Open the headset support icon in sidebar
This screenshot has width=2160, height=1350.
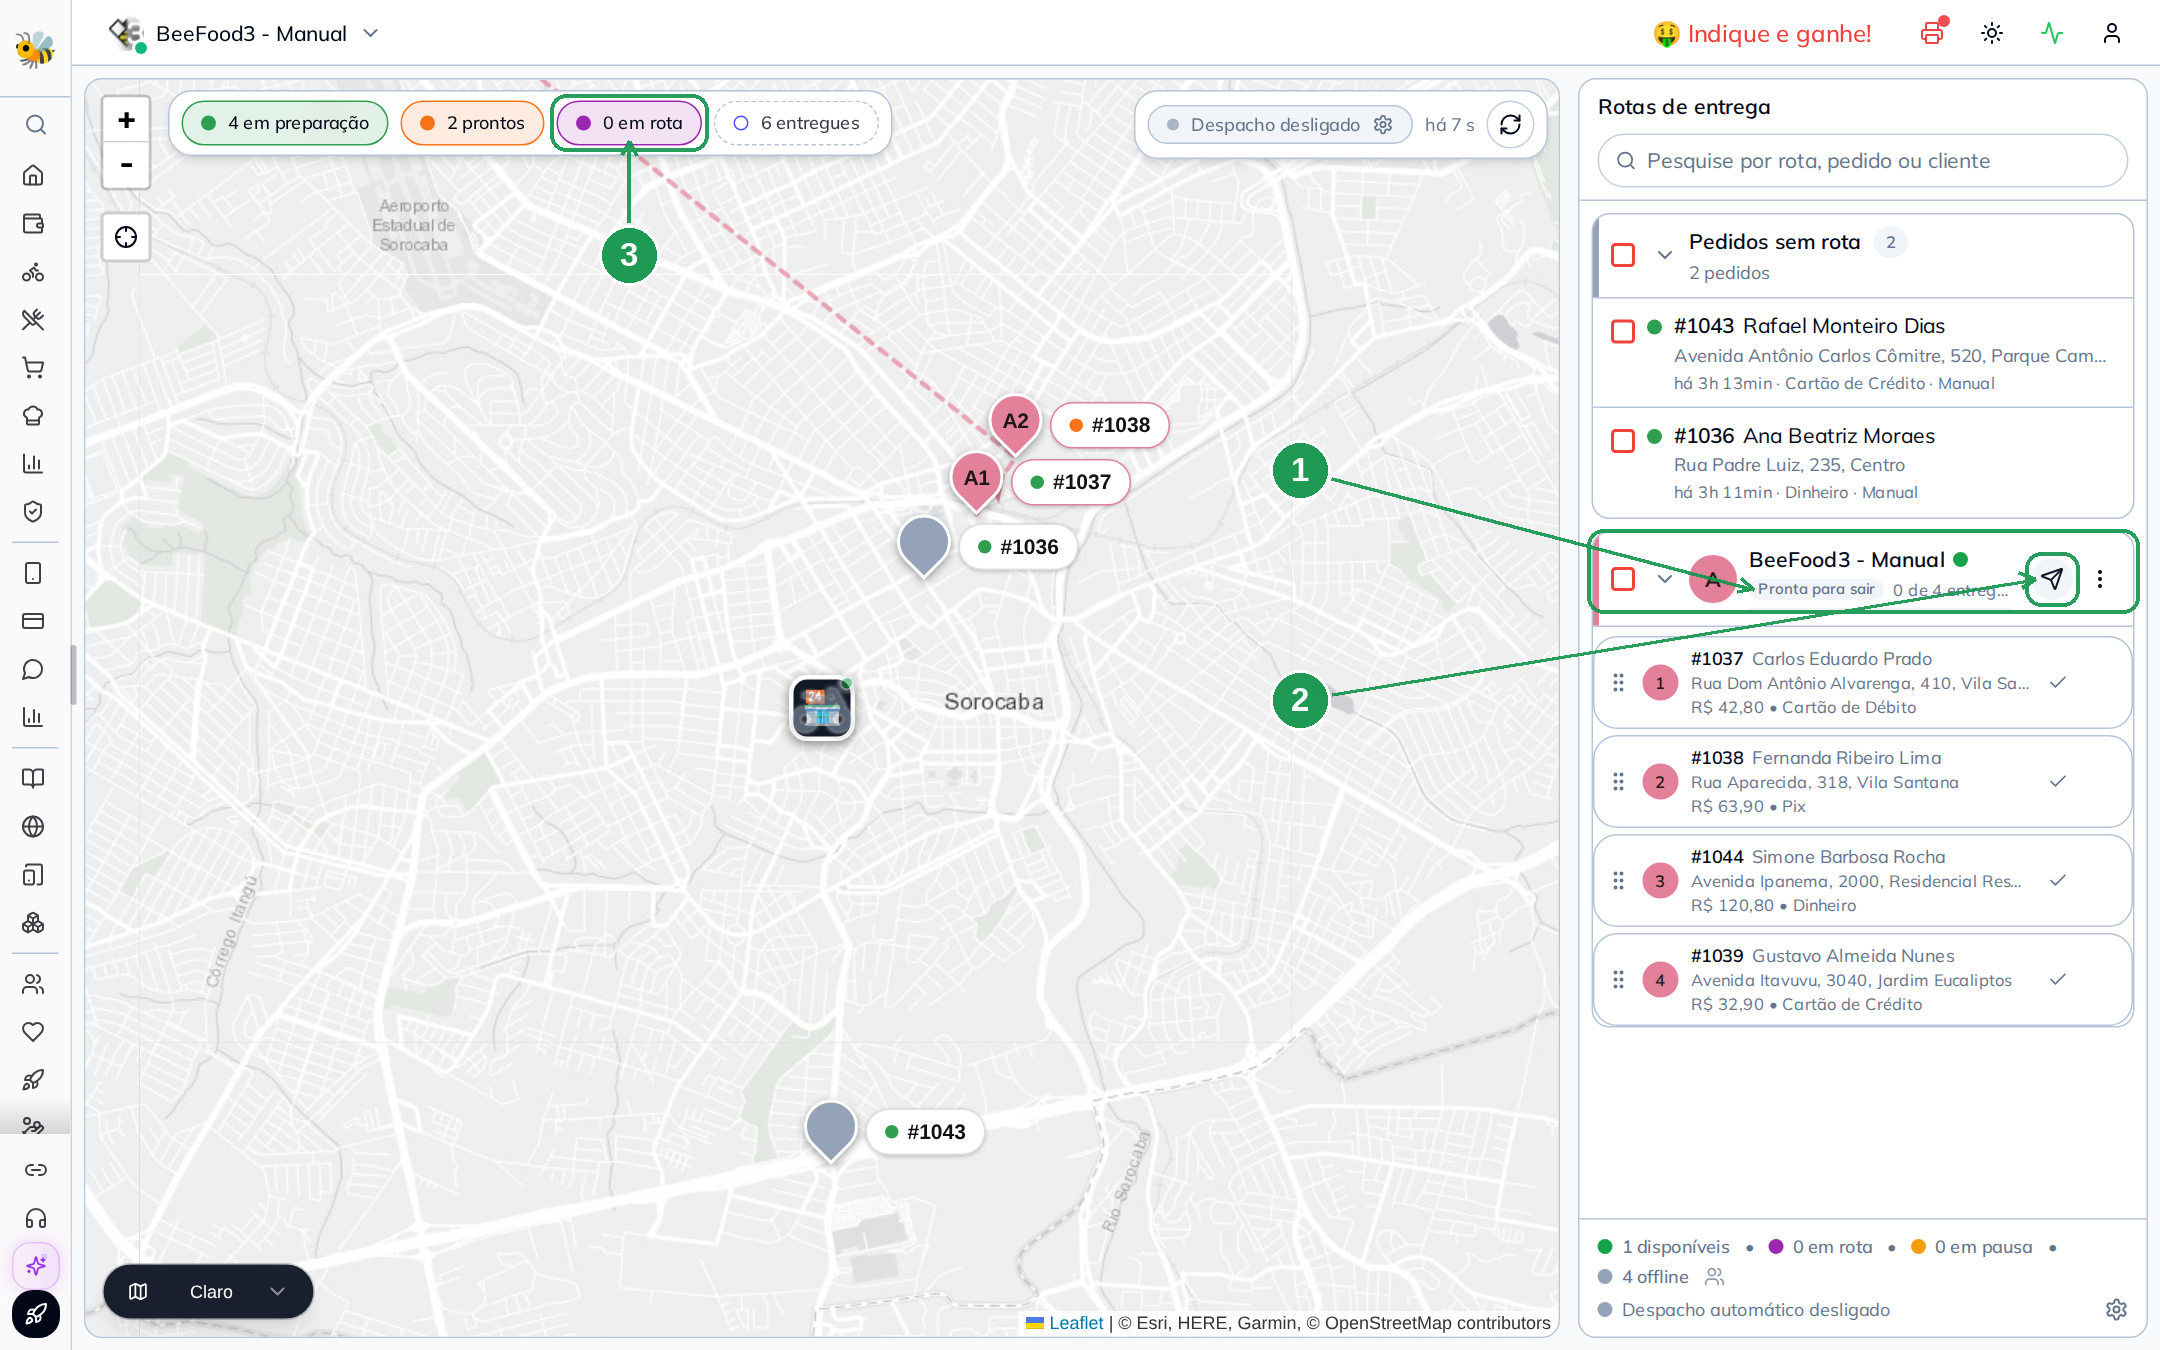click(35, 1218)
